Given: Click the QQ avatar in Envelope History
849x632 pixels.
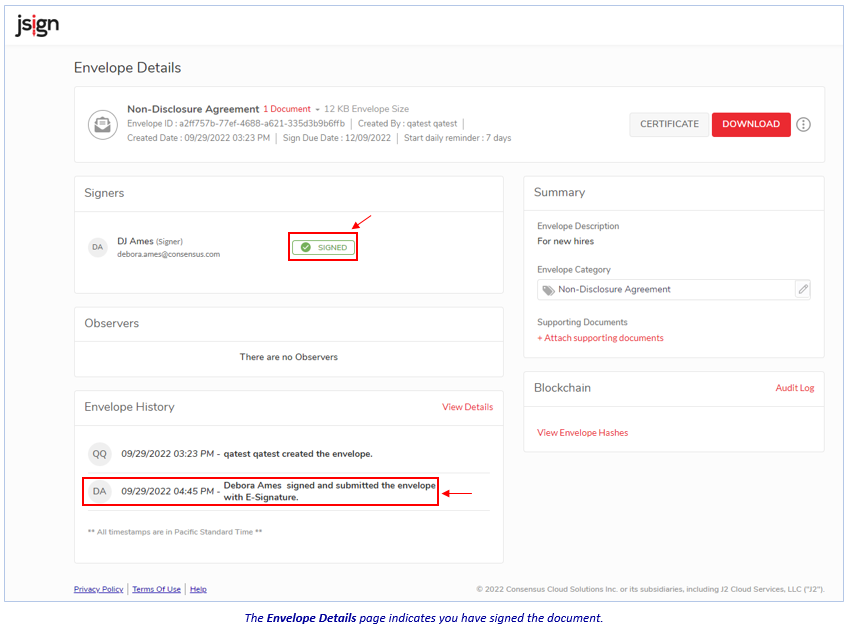Looking at the screenshot, I should tap(100, 454).
